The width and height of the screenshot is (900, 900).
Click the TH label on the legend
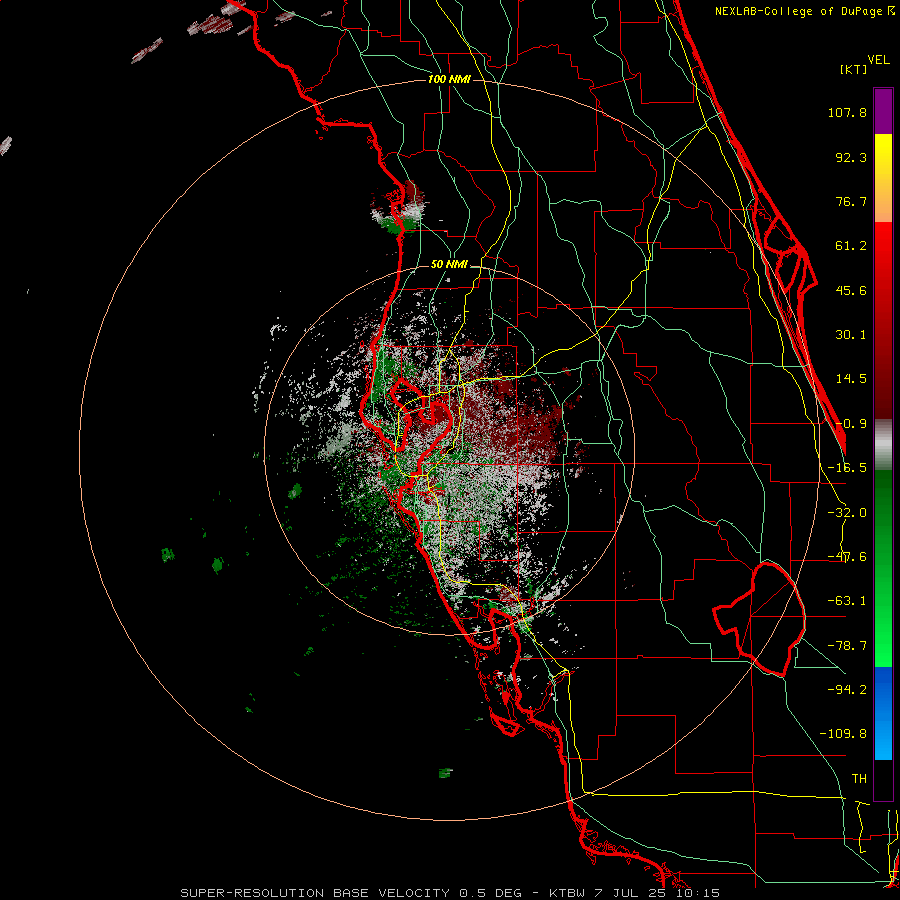point(859,779)
